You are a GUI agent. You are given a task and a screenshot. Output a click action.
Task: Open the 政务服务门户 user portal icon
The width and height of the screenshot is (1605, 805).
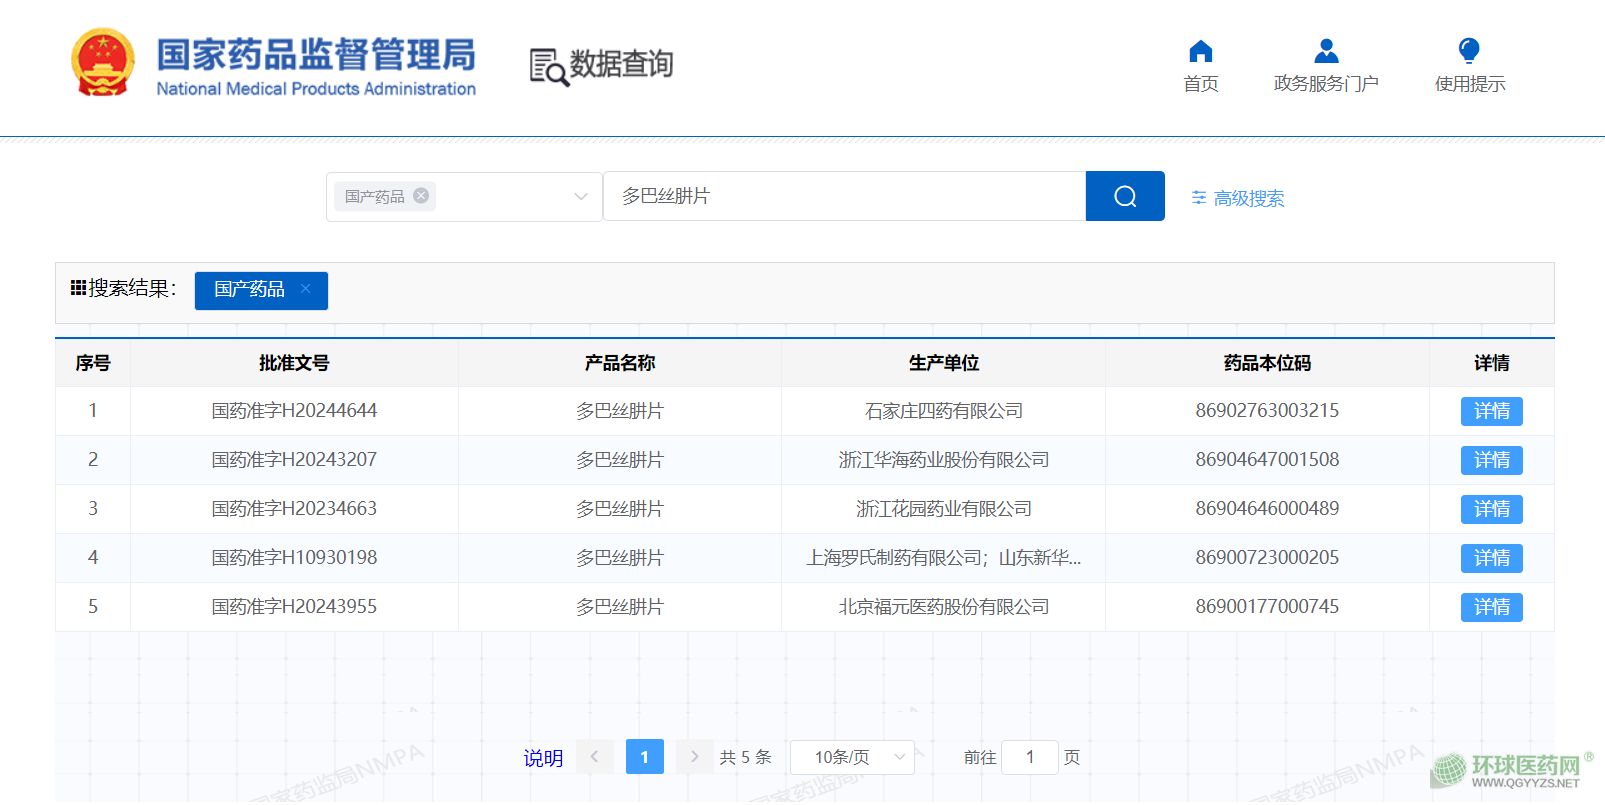coord(1325,52)
